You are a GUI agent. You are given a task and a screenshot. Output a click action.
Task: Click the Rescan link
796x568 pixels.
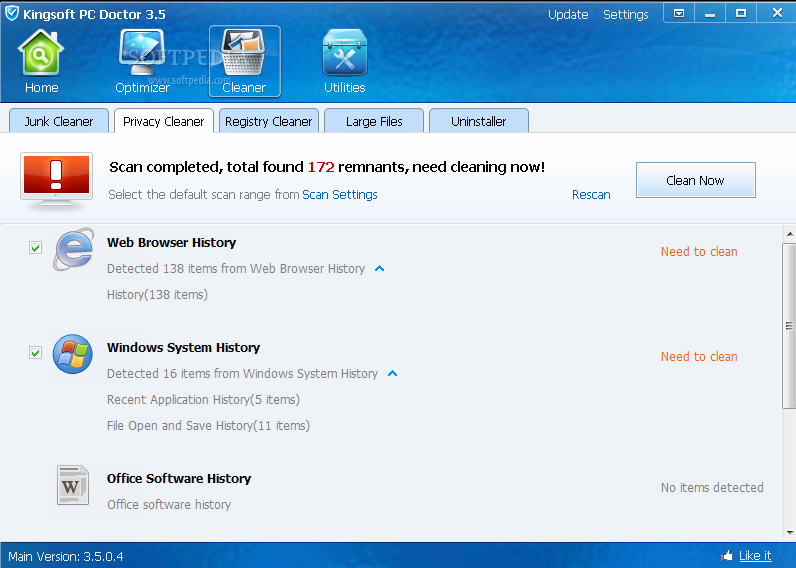pos(591,195)
